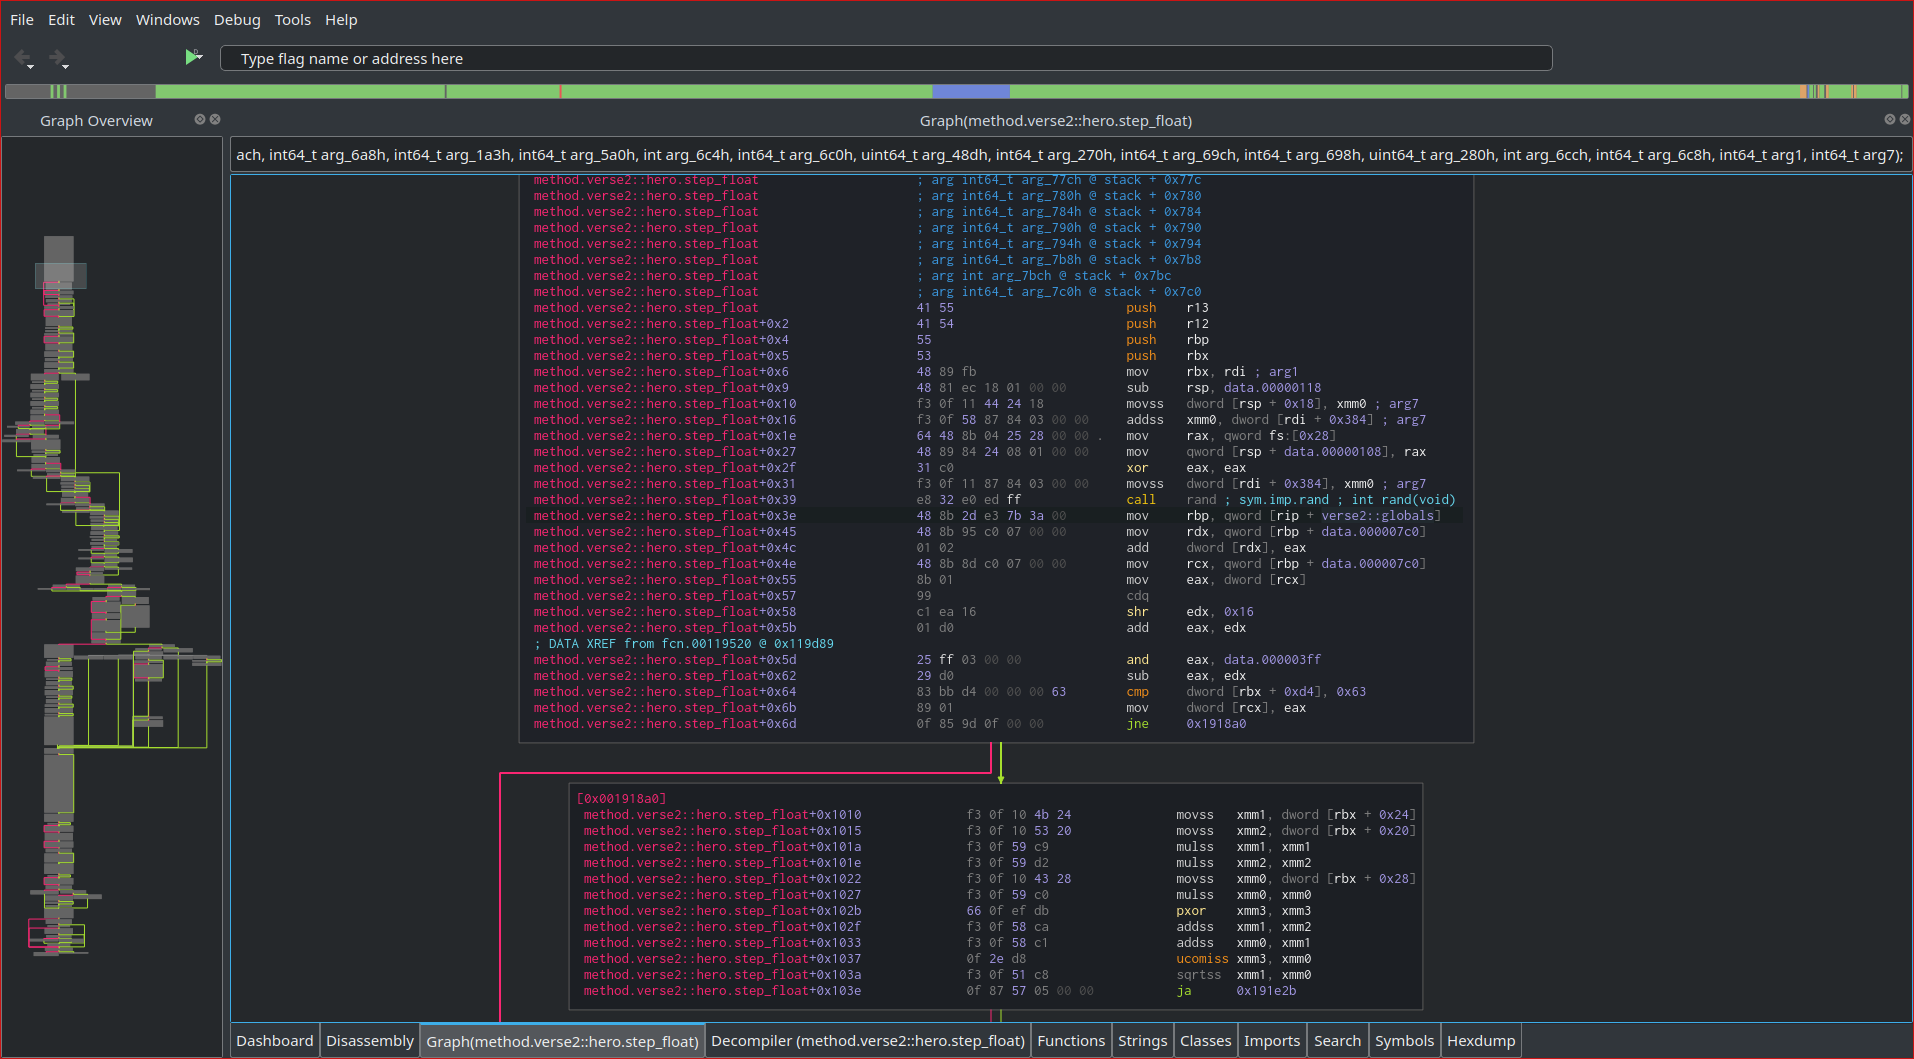Switch to the Functions tab
This screenshot has height=1059, width=1914.
[1071, 1041]
